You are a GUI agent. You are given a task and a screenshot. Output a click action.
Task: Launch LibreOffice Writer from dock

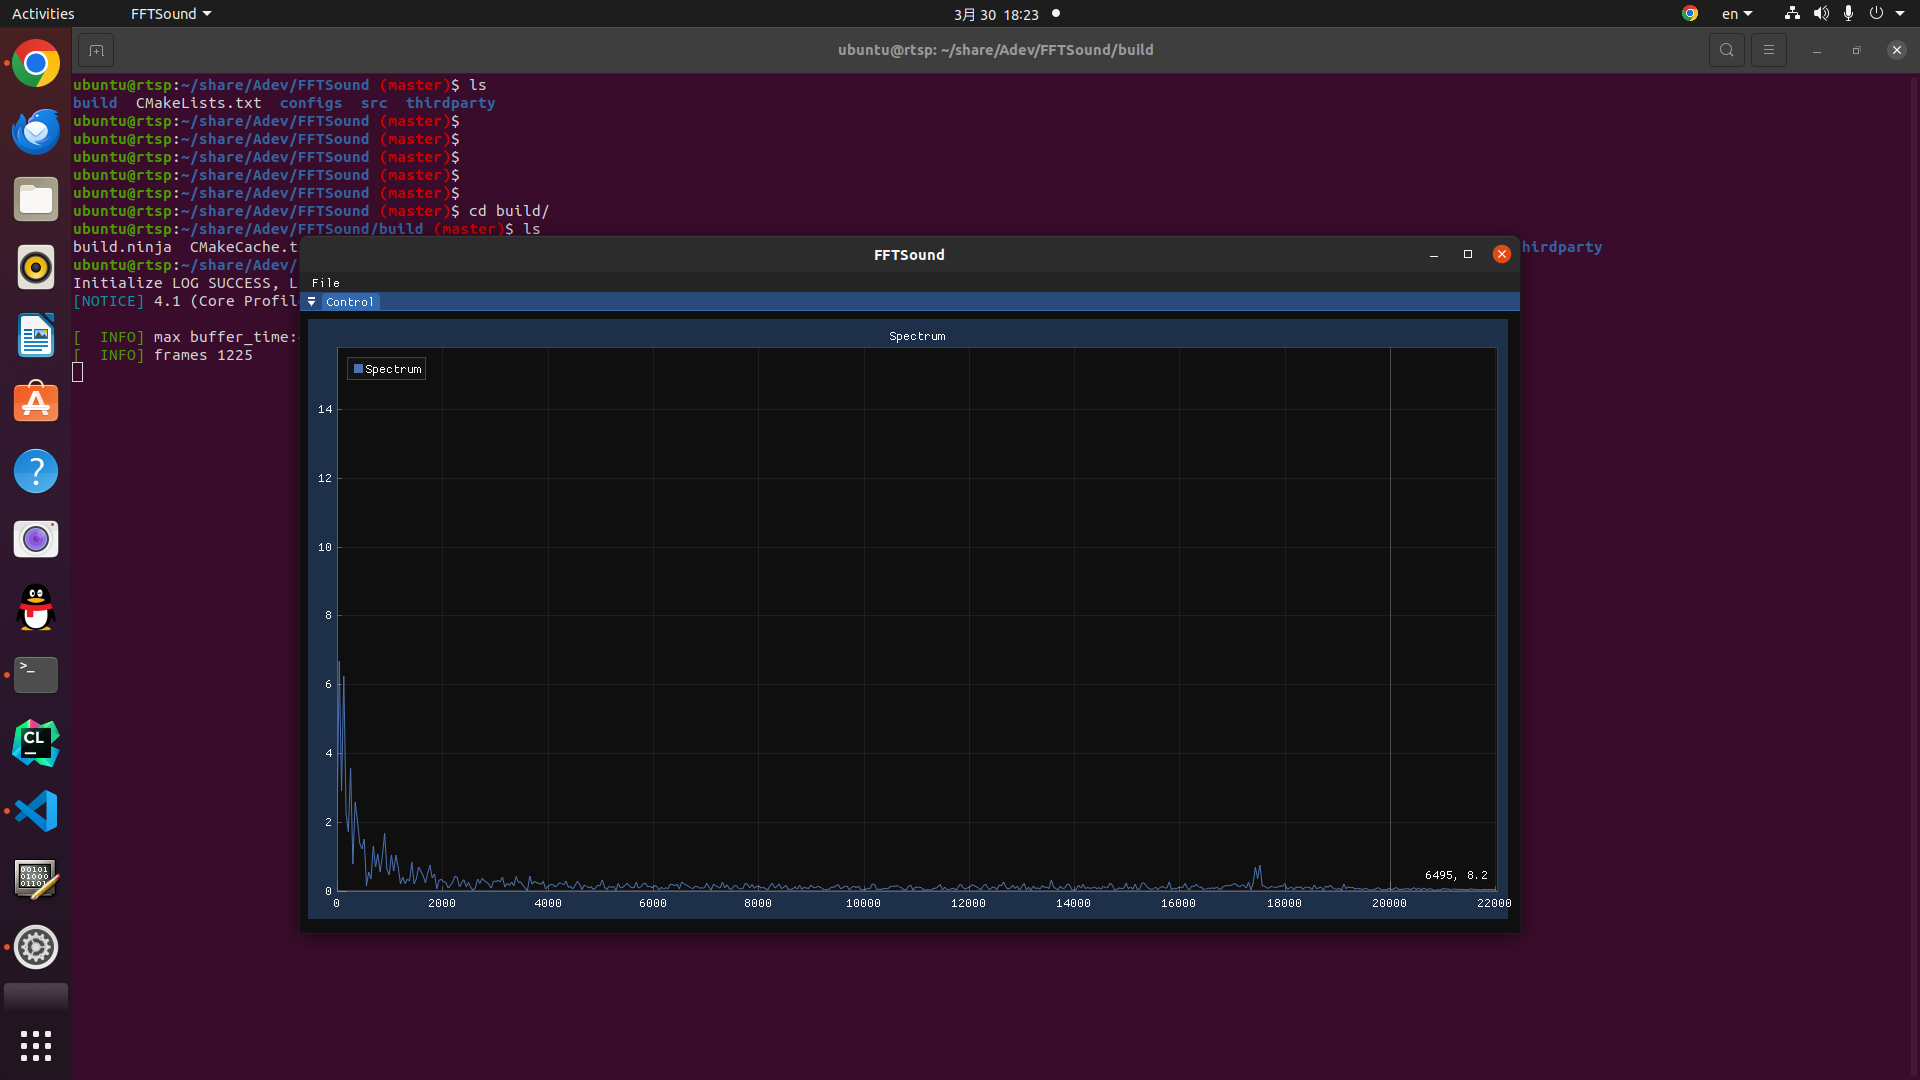(36, 336)
